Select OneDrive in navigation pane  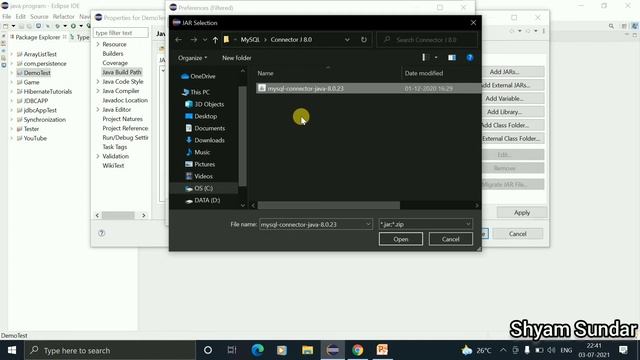198,76
